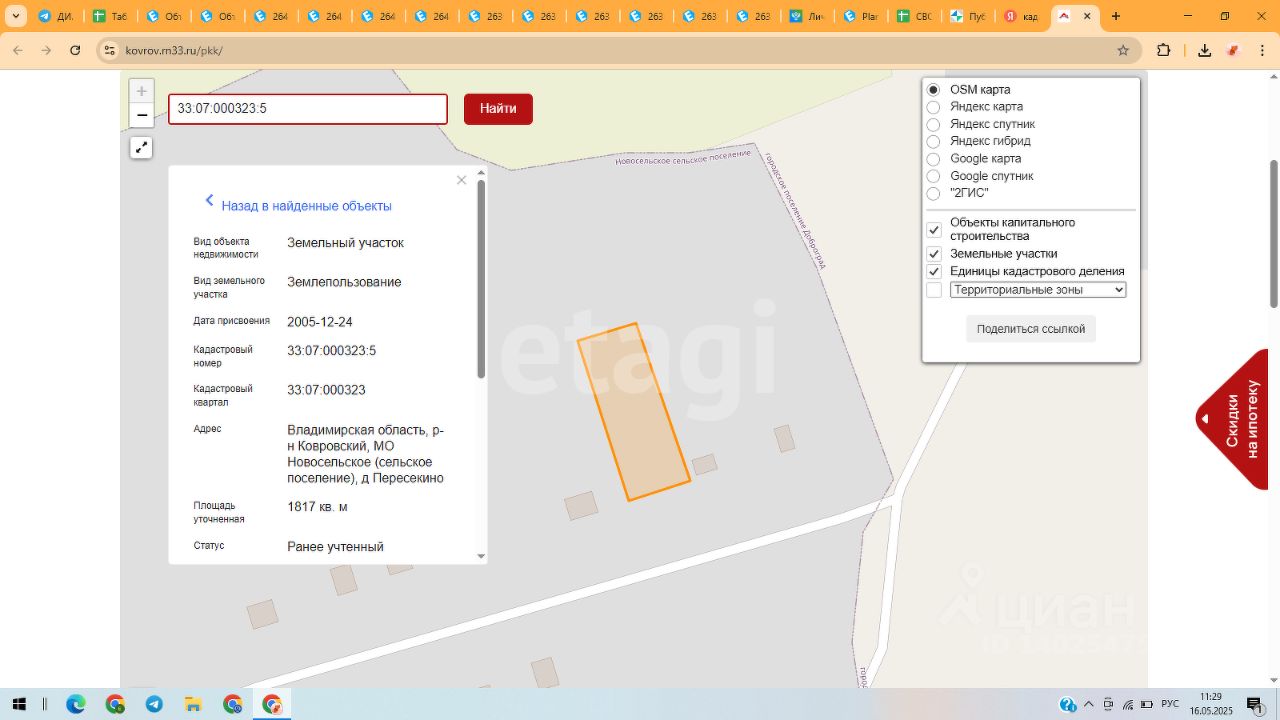Select Яндекс карта base map

[x=933, y=107]
